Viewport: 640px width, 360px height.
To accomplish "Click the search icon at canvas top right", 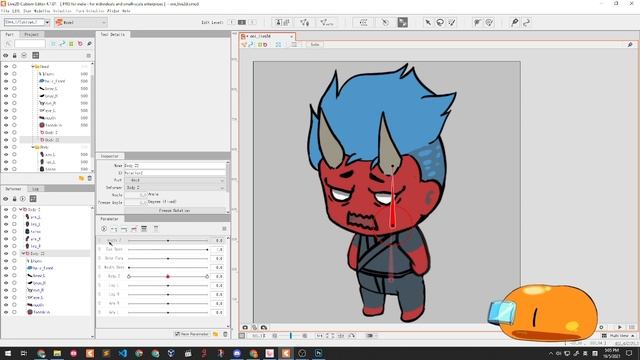I will [x=630, y=44].
